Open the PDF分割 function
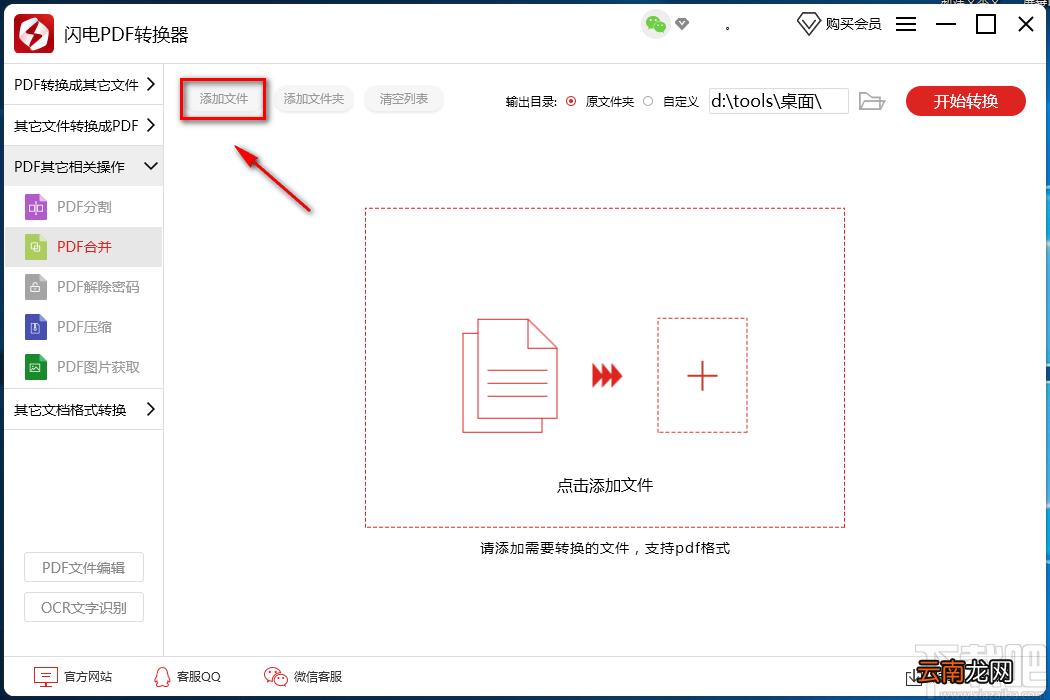This screenshot has height=700, width=1050. 84,207
